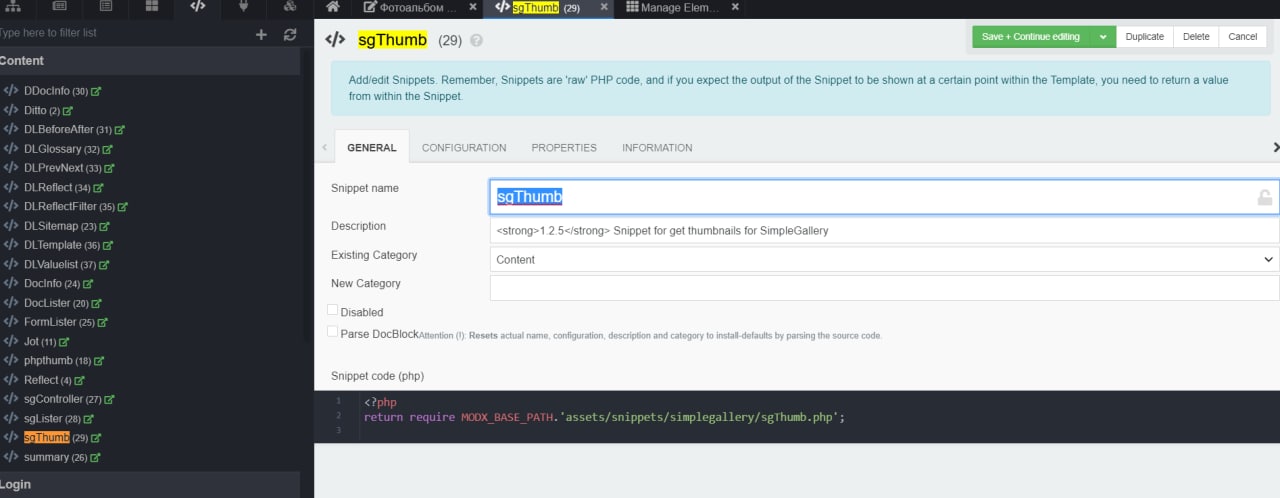
Task: Add a new snippet with plus icon
Action: (262, 34)
